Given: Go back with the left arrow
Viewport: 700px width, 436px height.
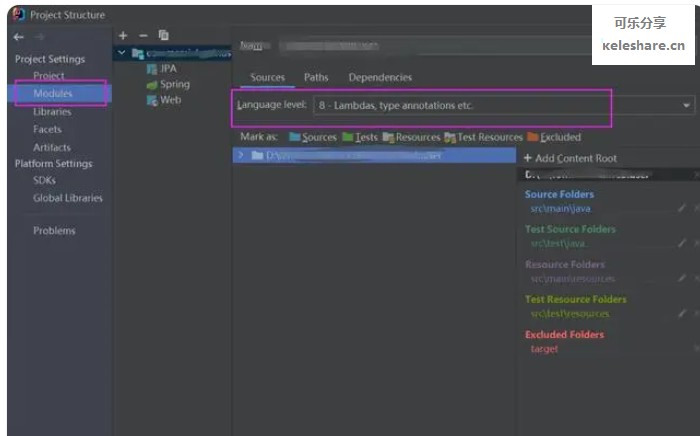Looking at the screenshot, I should click(x=18, y=37).
